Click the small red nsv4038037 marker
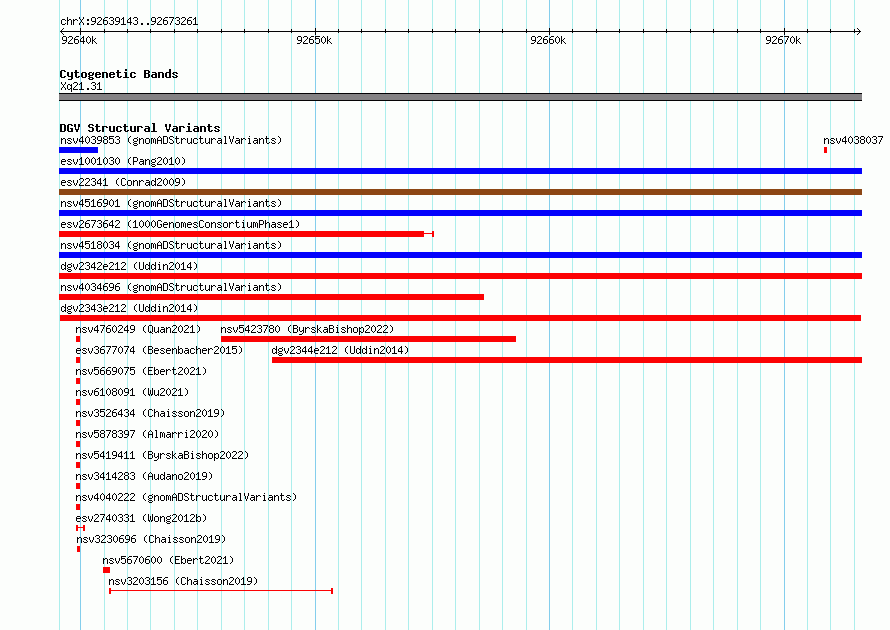The image size is (890, 630). pyautogui.click(x=825, y=150)
